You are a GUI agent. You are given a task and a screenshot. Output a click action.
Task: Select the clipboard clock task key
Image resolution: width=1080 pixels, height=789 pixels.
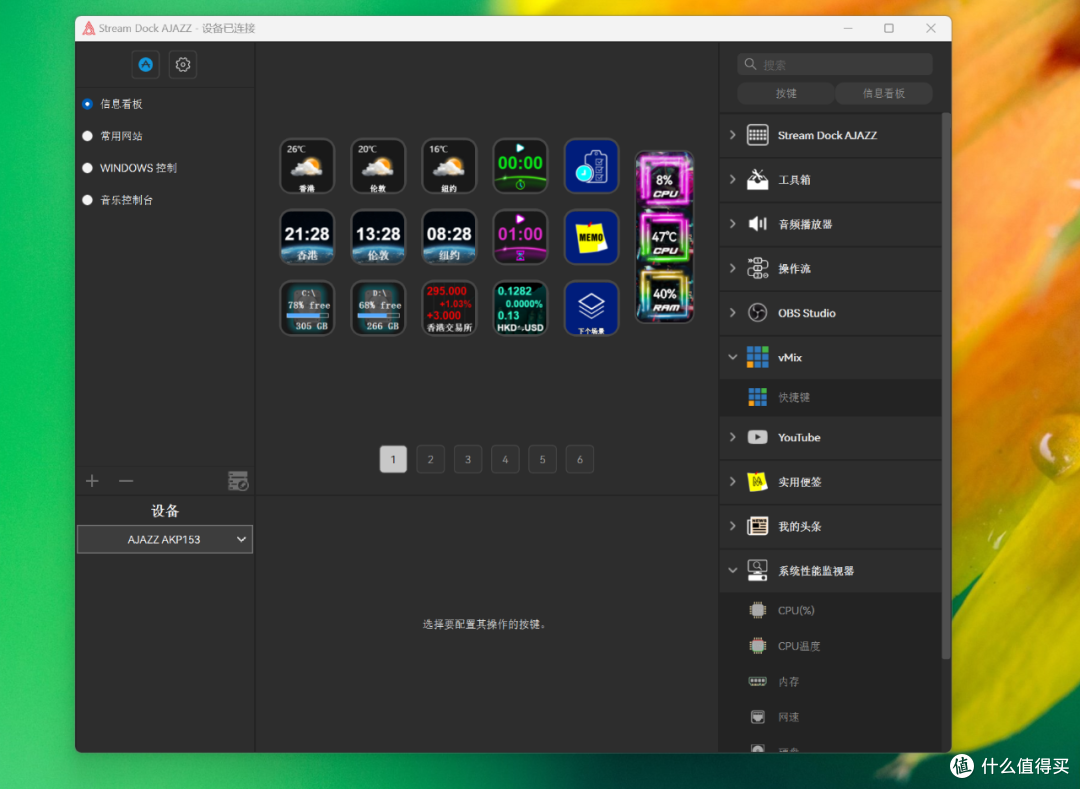pos(591,166)
